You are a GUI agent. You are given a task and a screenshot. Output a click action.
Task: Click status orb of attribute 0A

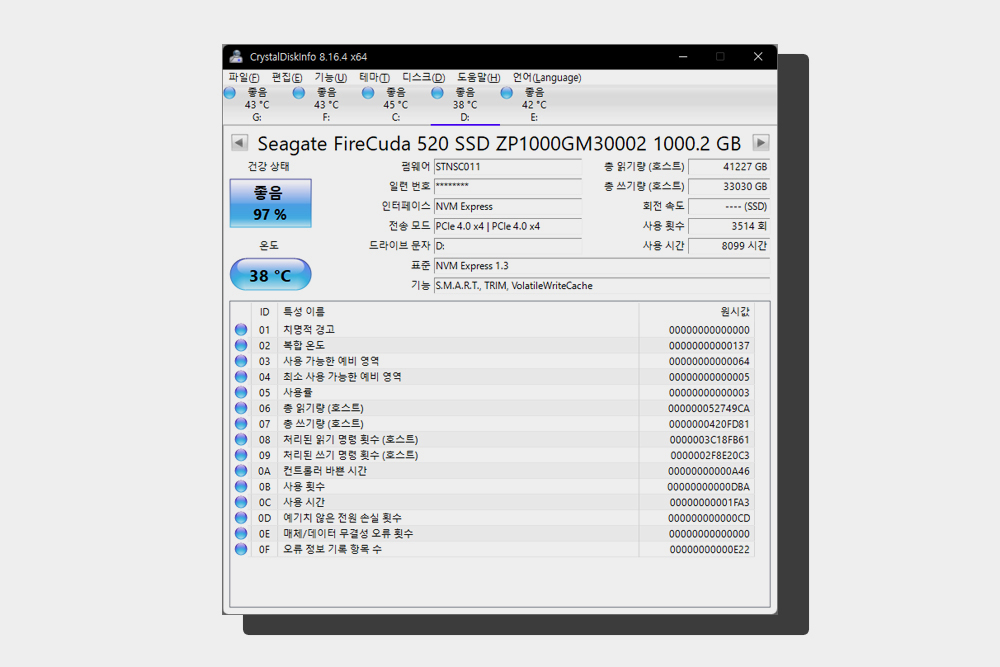pyautogui.click(x=241, y=471)
